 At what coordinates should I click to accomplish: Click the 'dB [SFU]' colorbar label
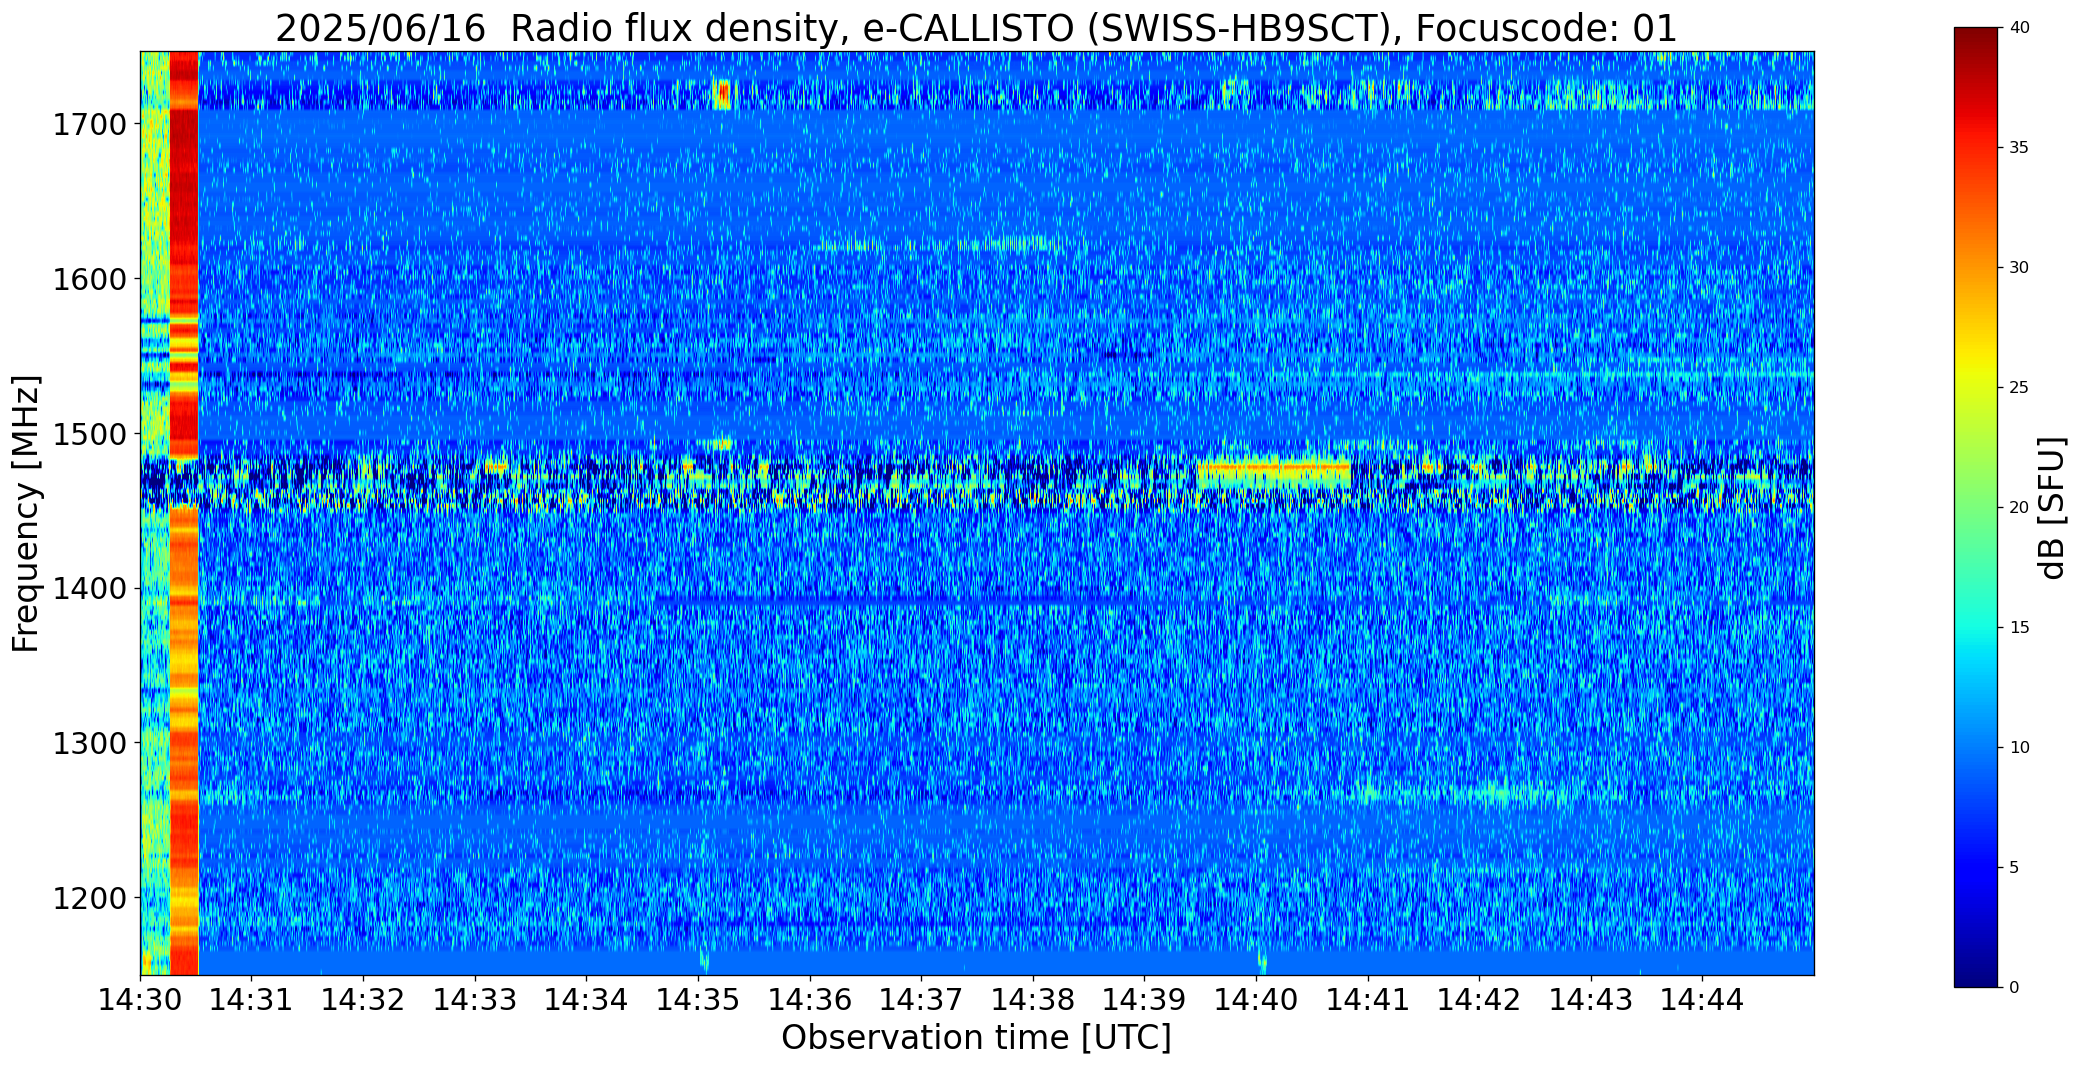pyautogui.click(x=2052, y=508)
